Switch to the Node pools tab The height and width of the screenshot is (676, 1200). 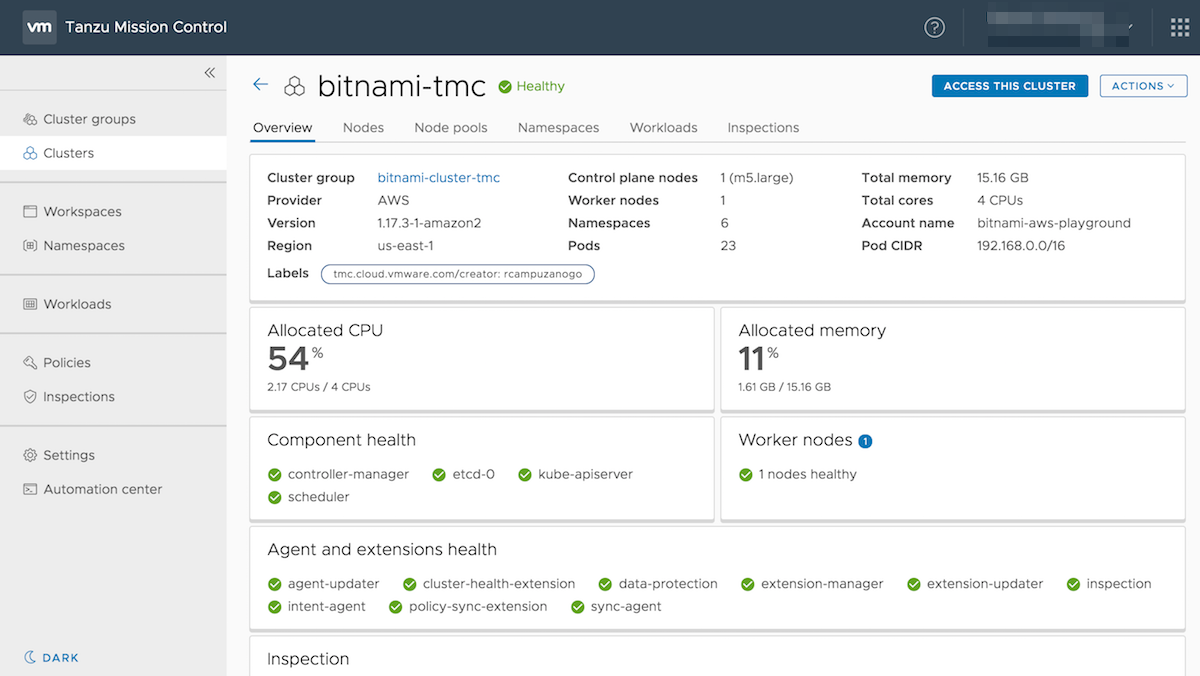[x=451, y=128]
